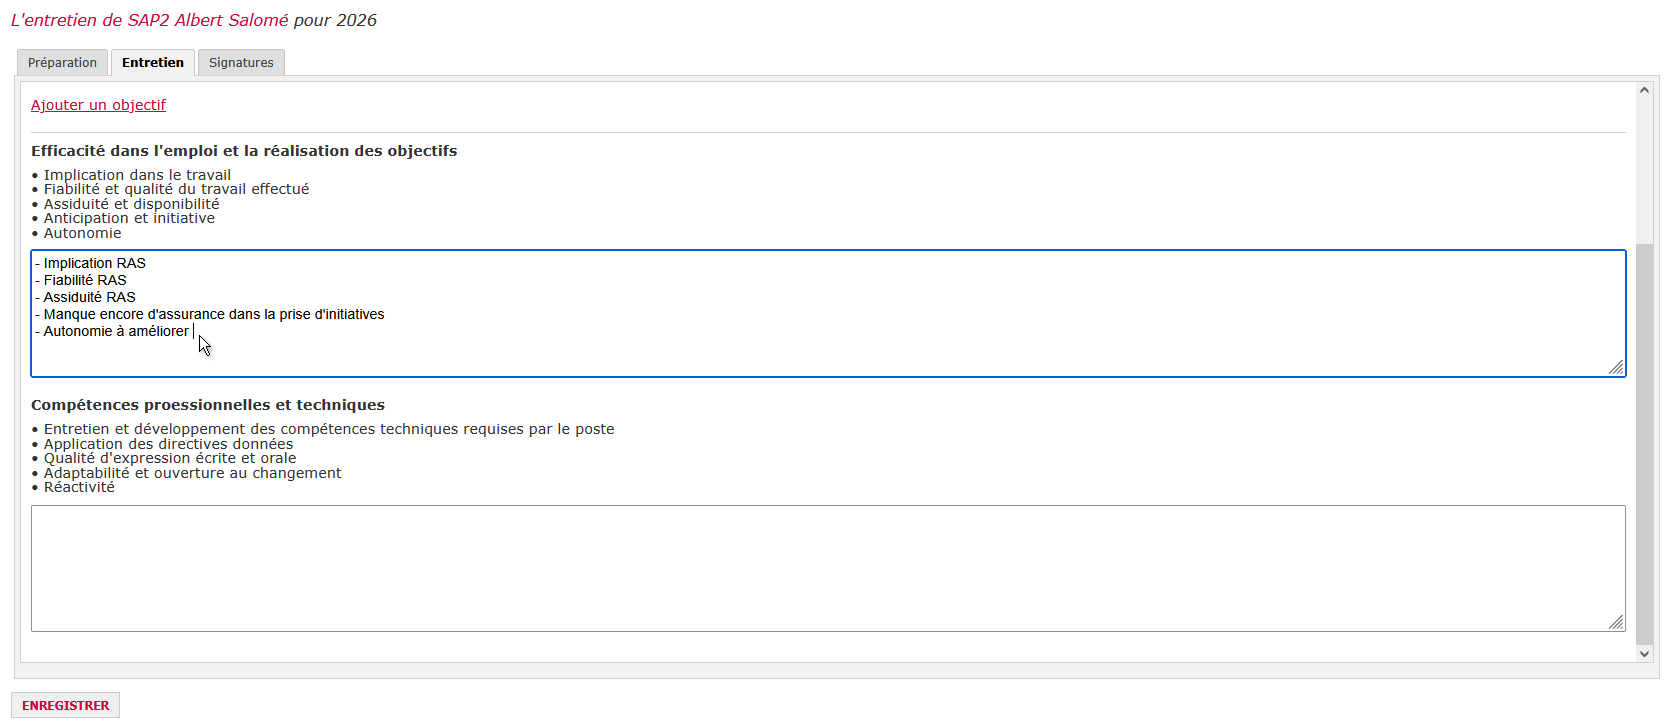Click the vertical scrollbar thumb
This screenshot has width=1666, height=724.
coord(1644,440)
